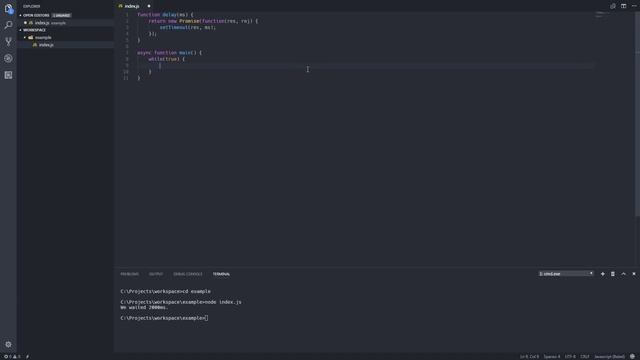The image size is (640, 360).
Task: Click the 'function delay(ms)' code line
Action: coord(165,15)
